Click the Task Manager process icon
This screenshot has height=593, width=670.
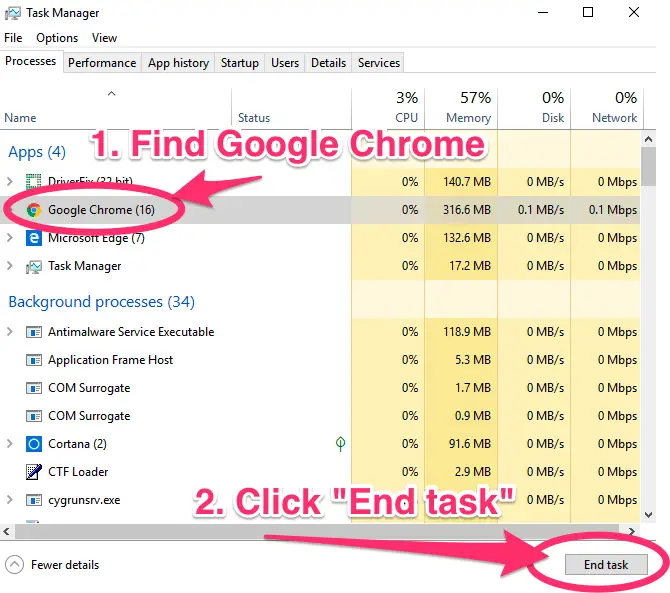33,266
